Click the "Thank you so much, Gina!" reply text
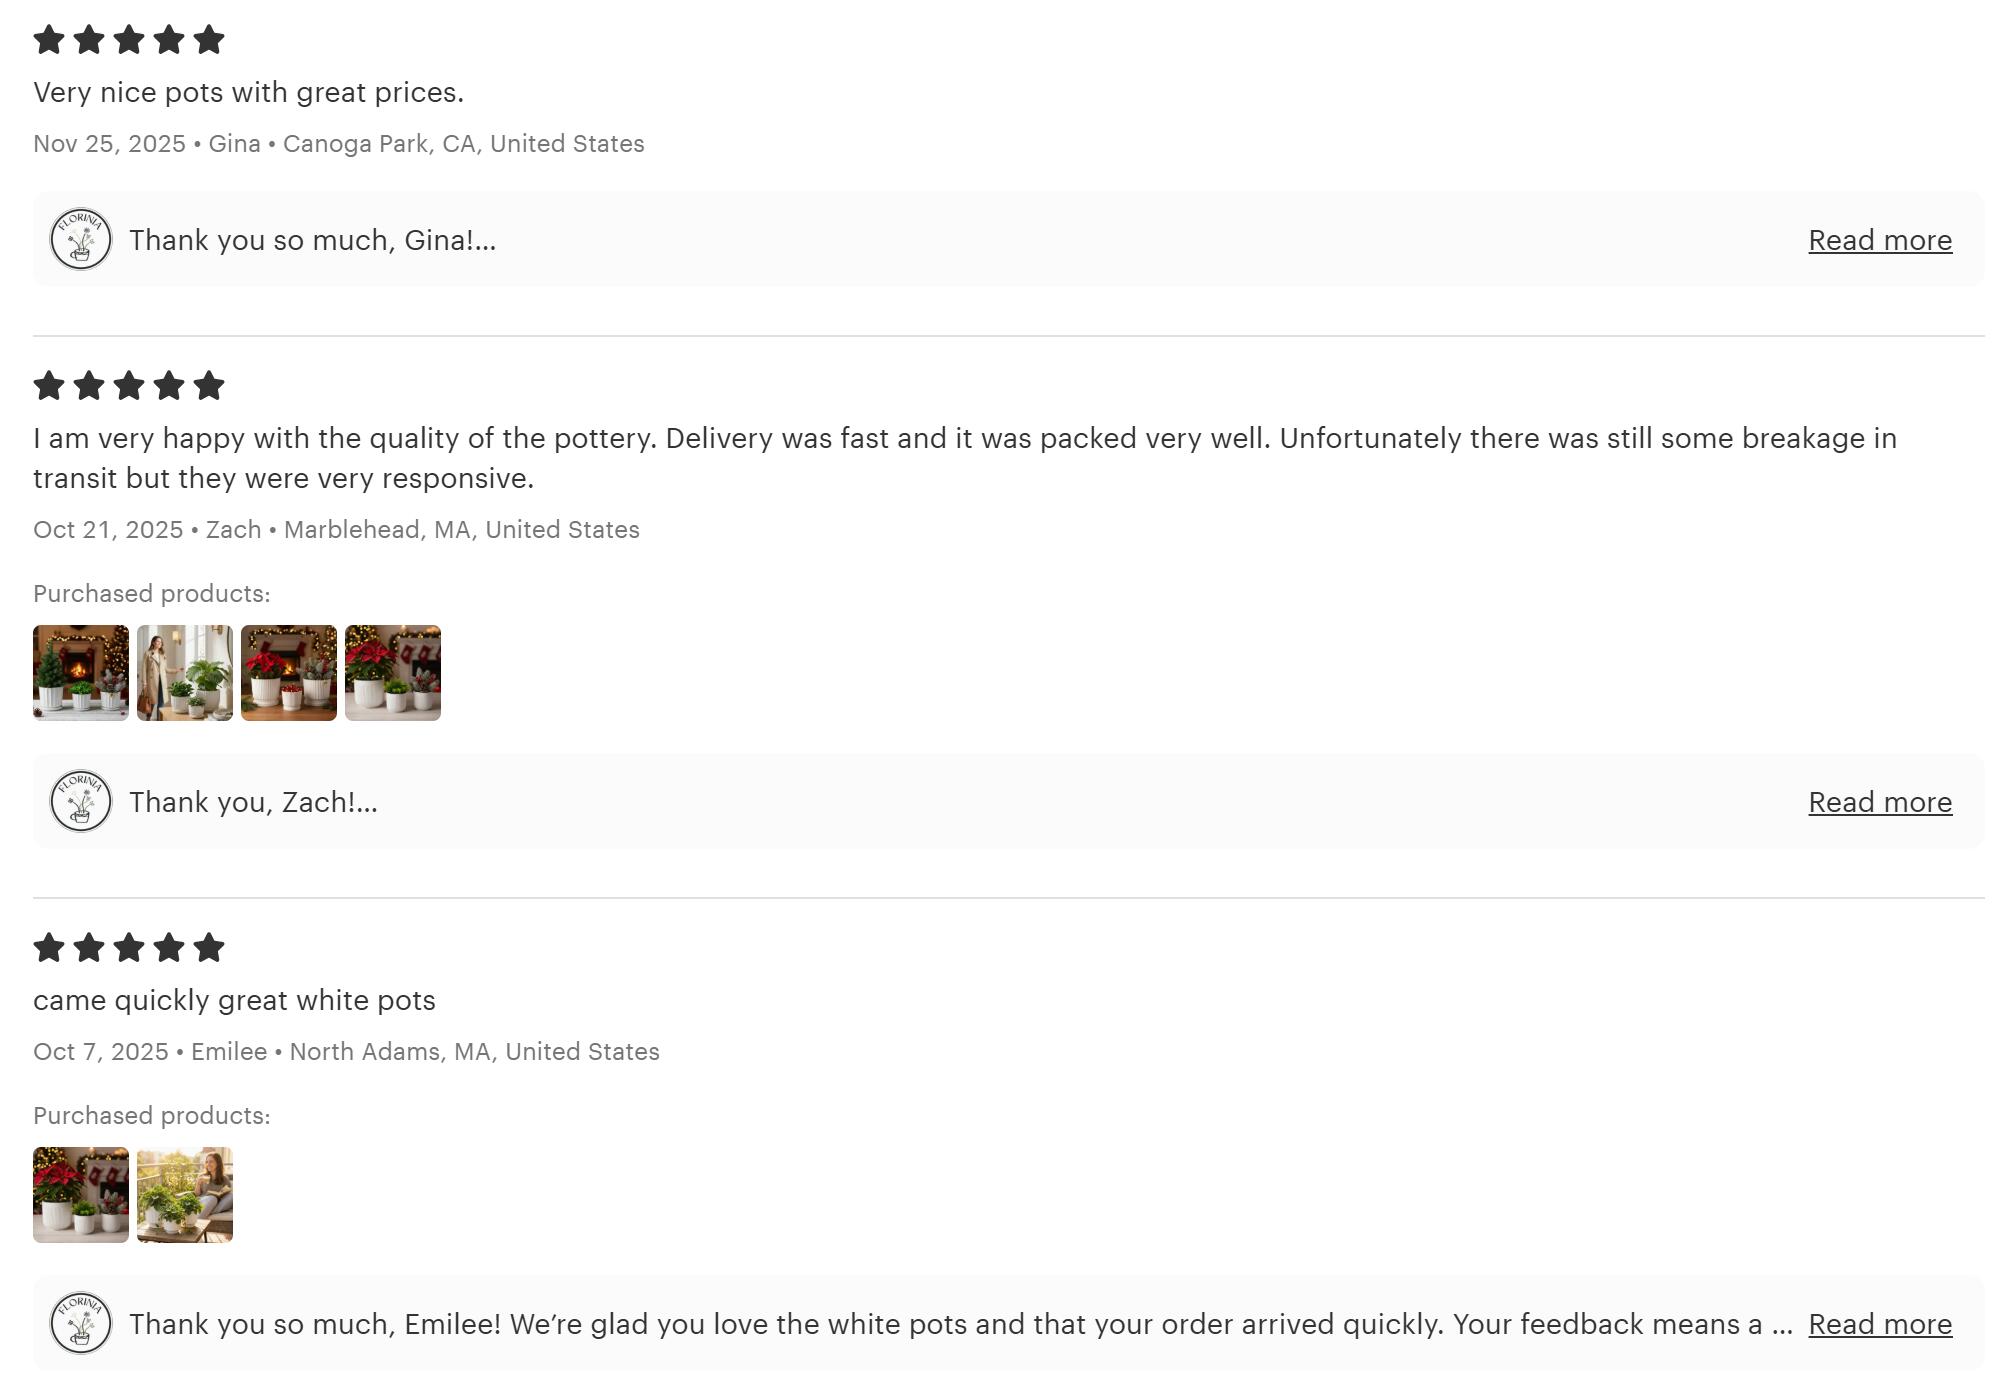The height and width of the screenshot is (1380, 2011). pyautogui.click(x=312, y=240)
